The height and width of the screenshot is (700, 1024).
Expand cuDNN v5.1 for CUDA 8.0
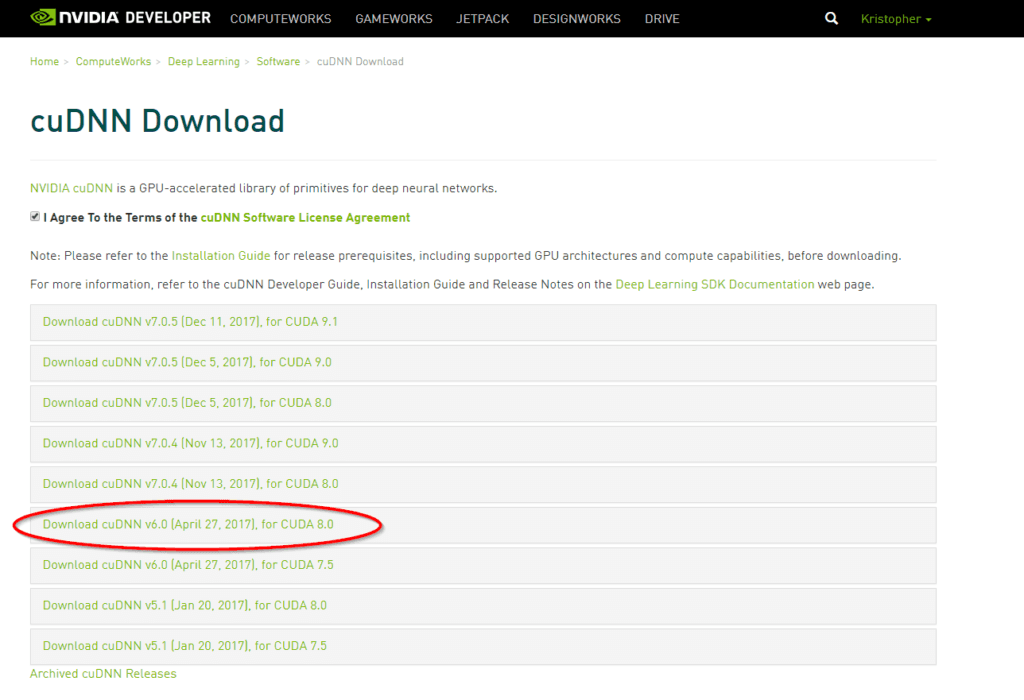(x=483, y=605)
